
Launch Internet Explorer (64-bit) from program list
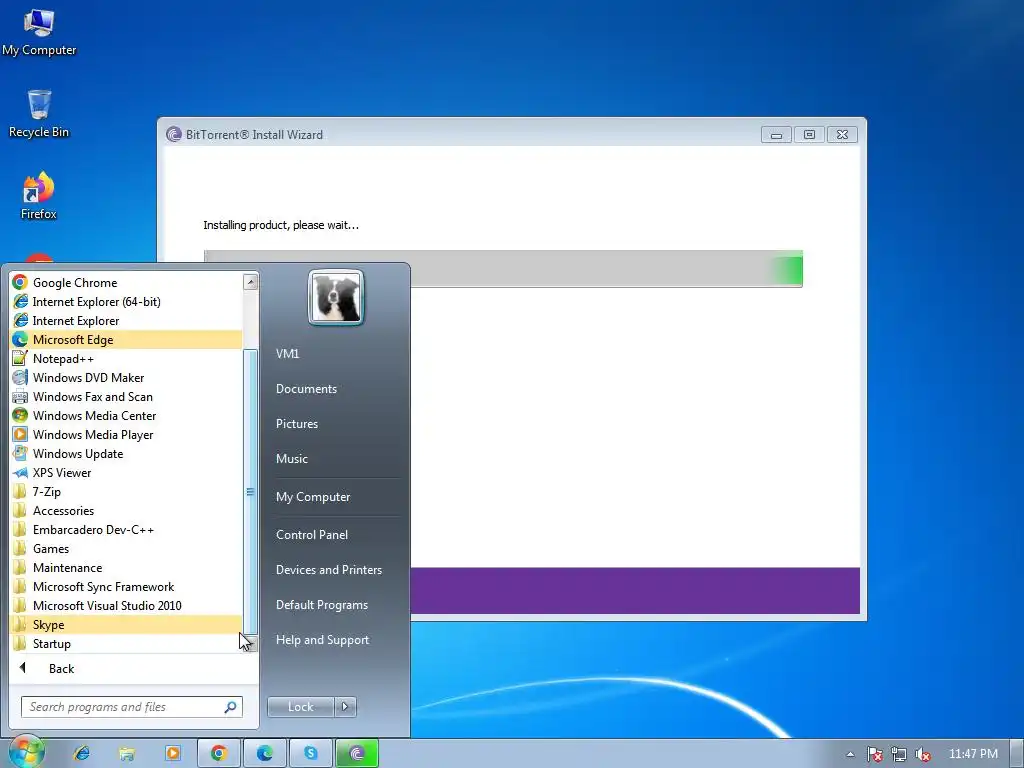click(x=126, y=302)
